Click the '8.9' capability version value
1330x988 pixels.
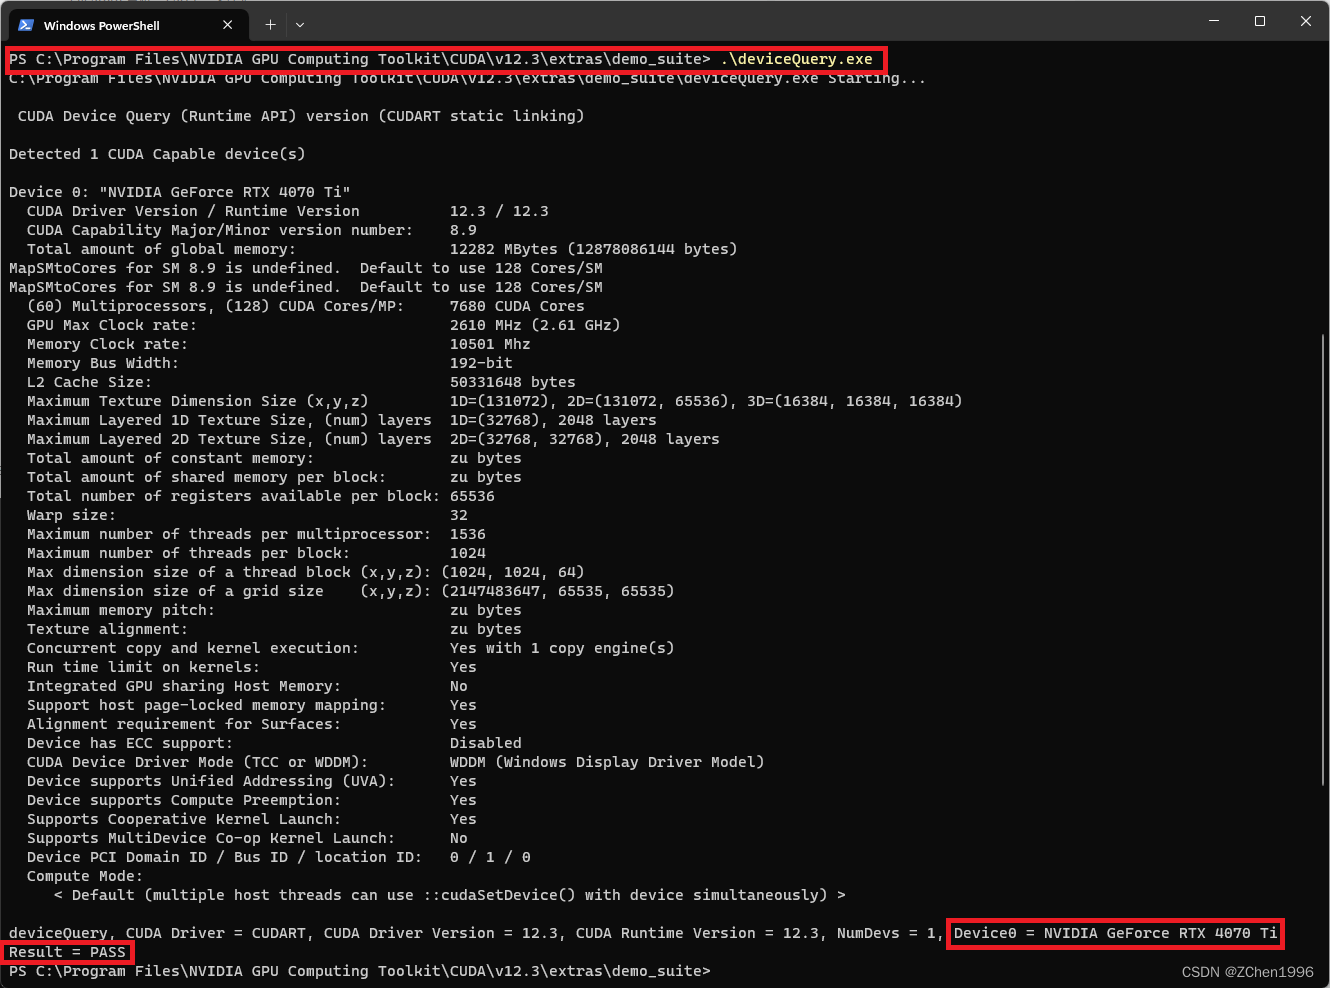click(x=463, y=230)
